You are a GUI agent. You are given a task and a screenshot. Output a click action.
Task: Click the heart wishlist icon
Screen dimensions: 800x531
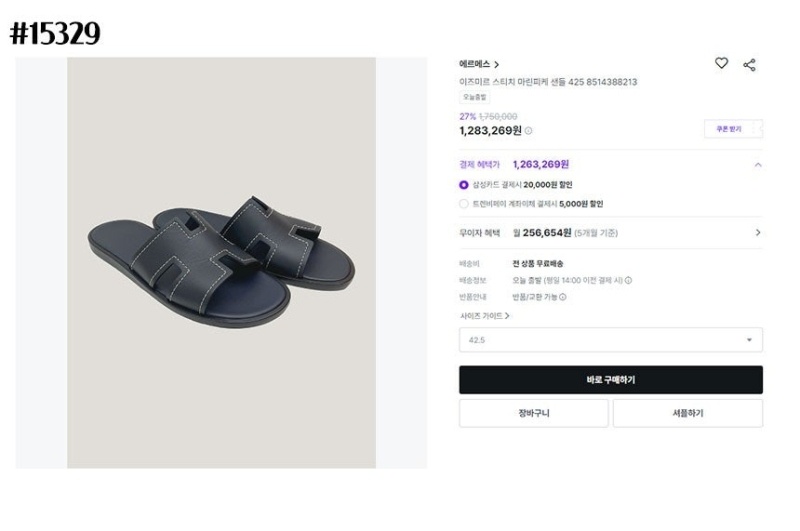click(721, 64)
